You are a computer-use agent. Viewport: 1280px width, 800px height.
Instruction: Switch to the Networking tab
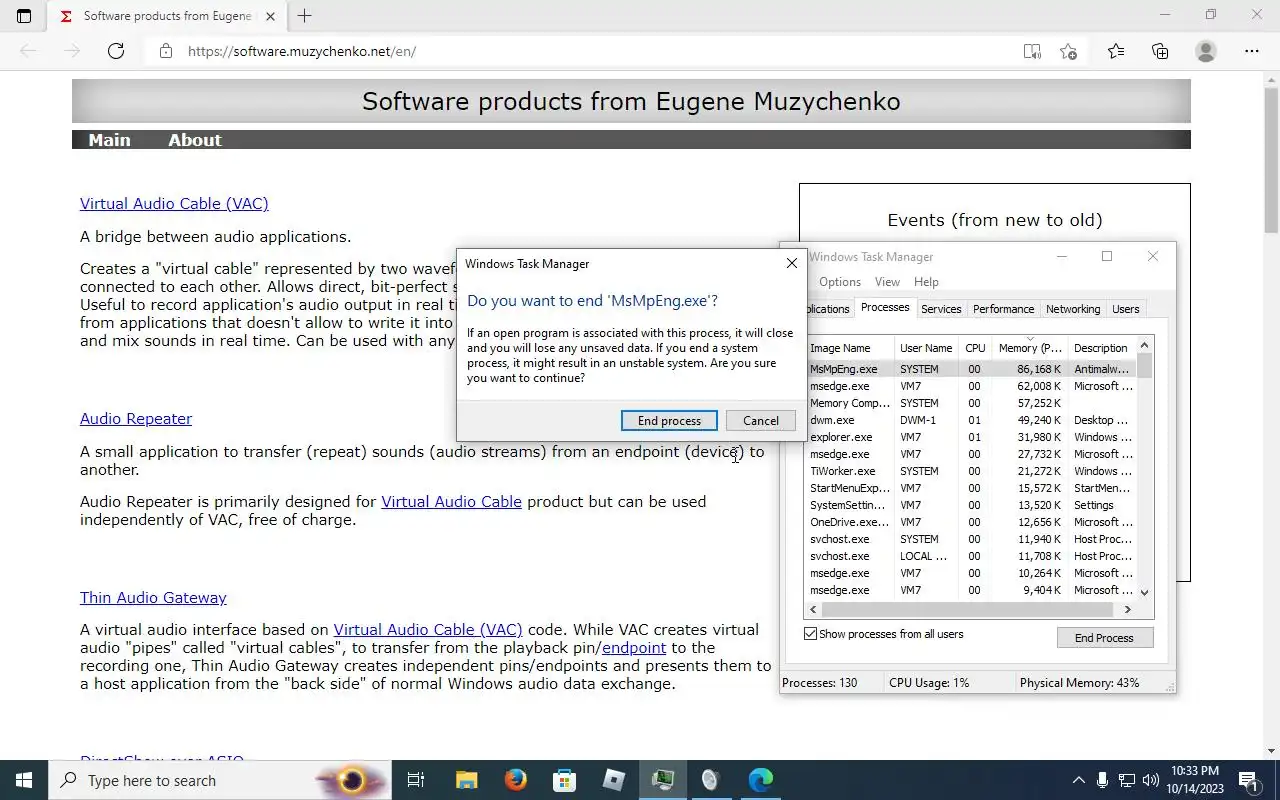[x=1073, y=309]
